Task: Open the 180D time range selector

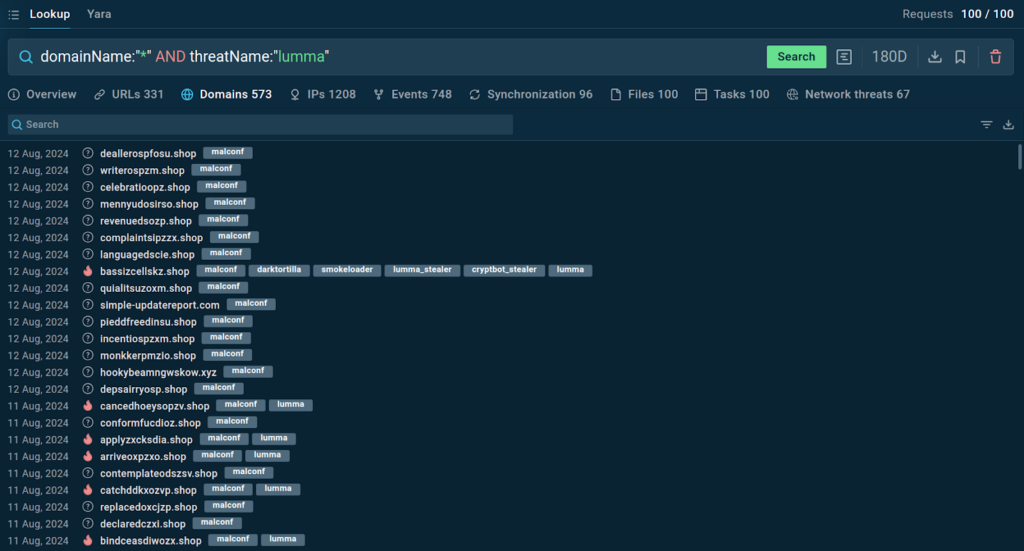Action: [x=889, y=57]
